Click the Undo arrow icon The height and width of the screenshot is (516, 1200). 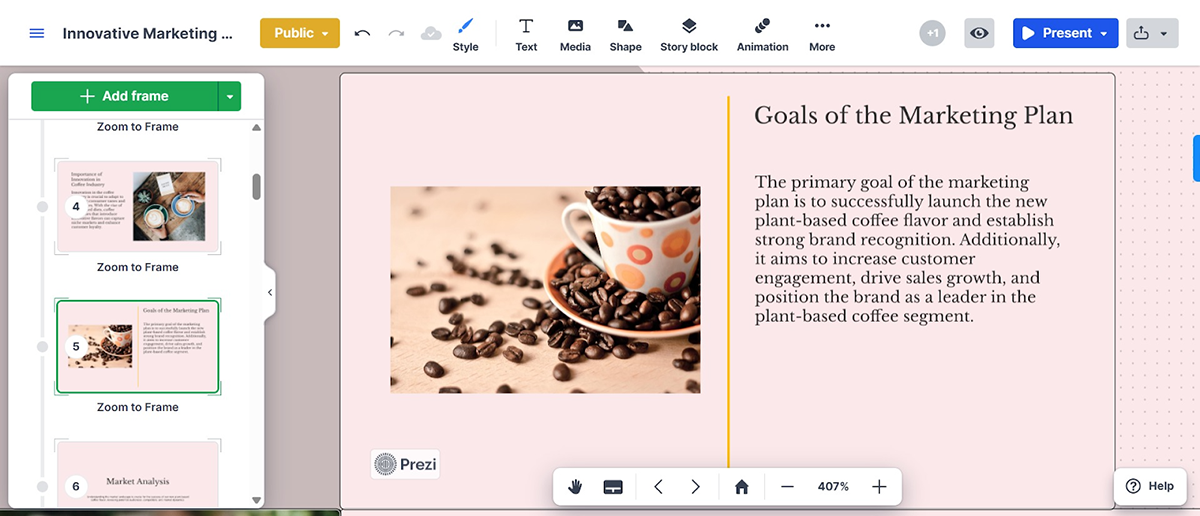(362, 33)
